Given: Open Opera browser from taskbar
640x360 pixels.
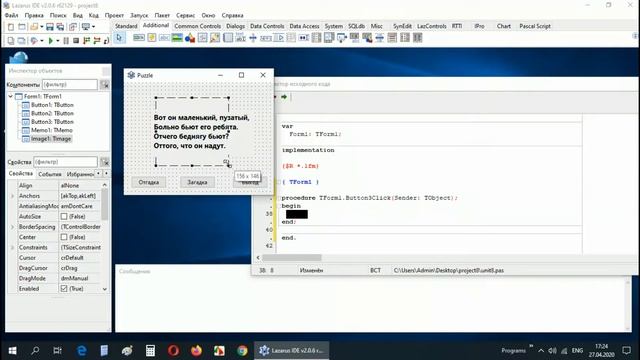Looking at the screenshot, I should (x=173, y=350).
